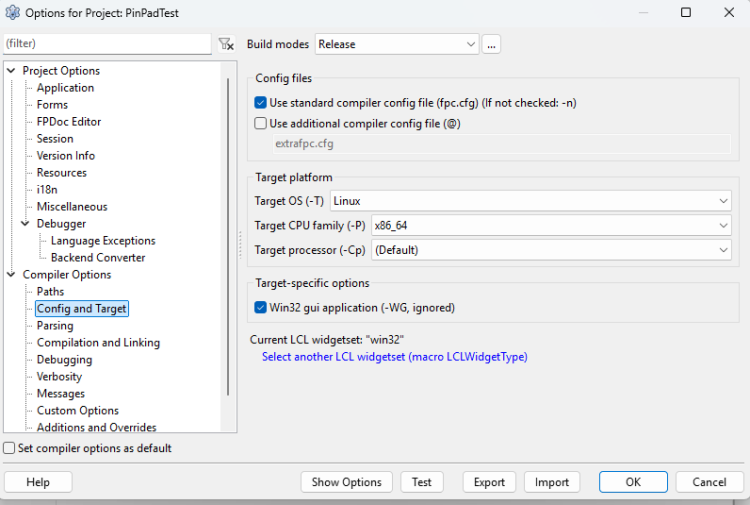The image size is (750, 505).
Task: Select Miscellaneous in options tree
Action: pyautogui.click(x=72, y=207)
